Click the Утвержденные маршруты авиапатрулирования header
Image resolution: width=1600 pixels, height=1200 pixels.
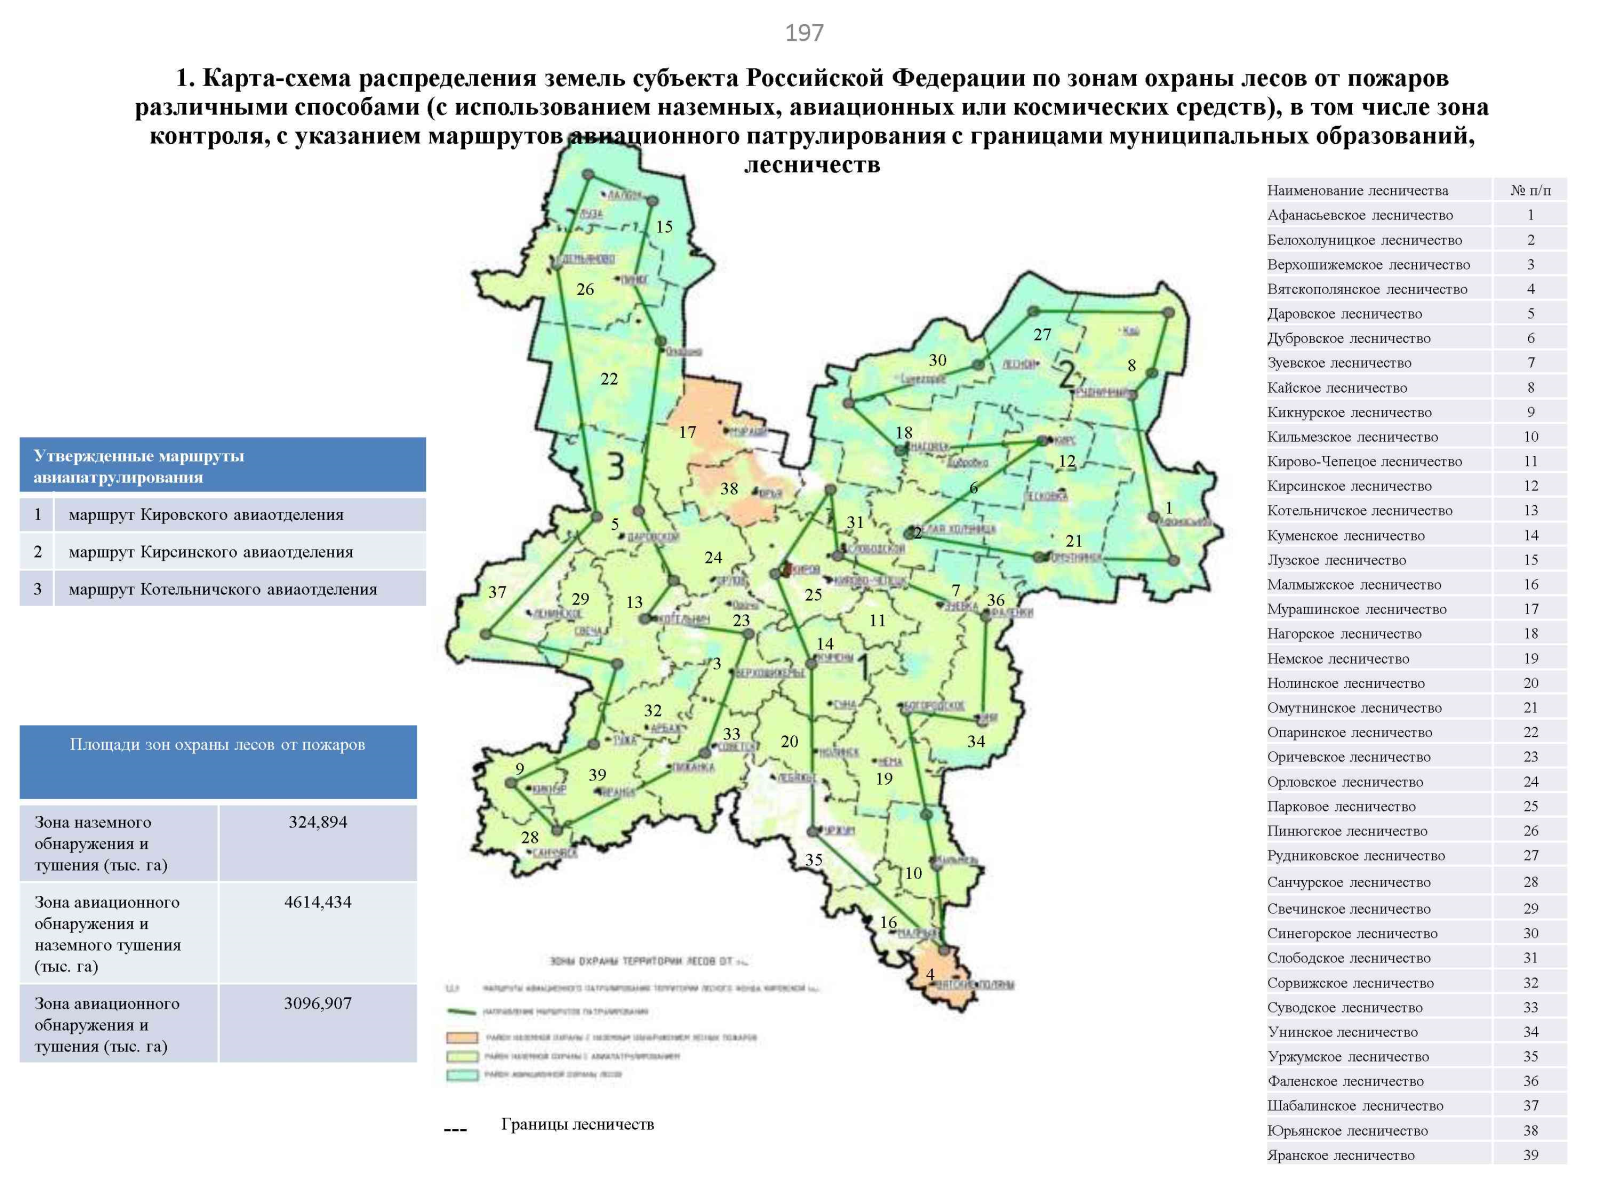222,466
